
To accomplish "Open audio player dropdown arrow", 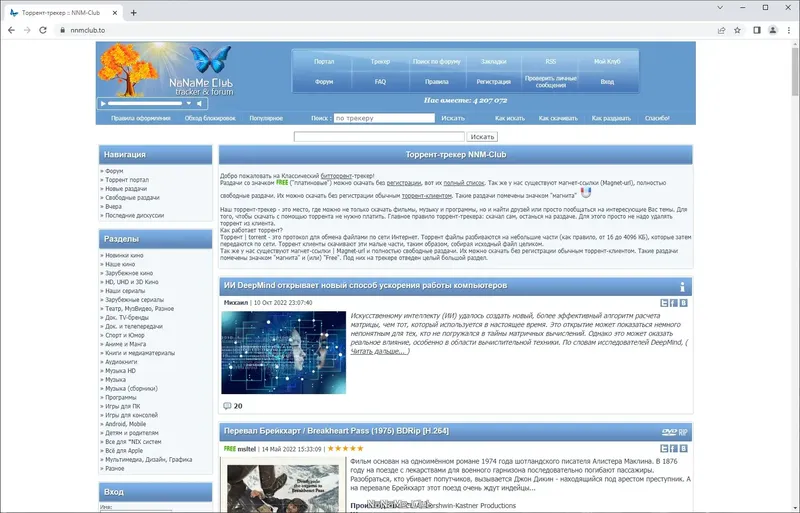I will click(x=189, y=103).
